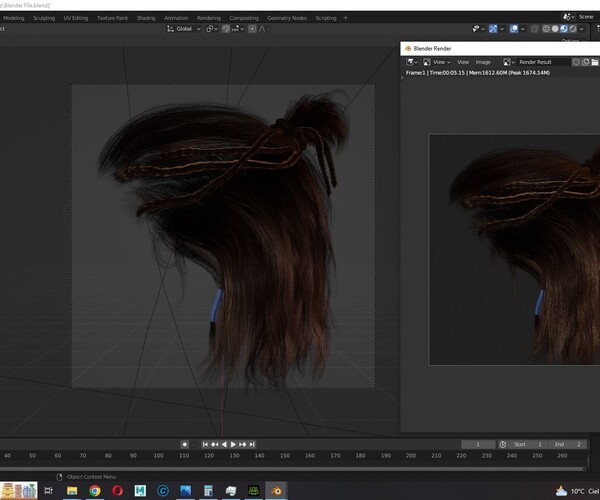Click the Start frame field
The width and height of the screenshot is (600, 500).
(528, 444)
